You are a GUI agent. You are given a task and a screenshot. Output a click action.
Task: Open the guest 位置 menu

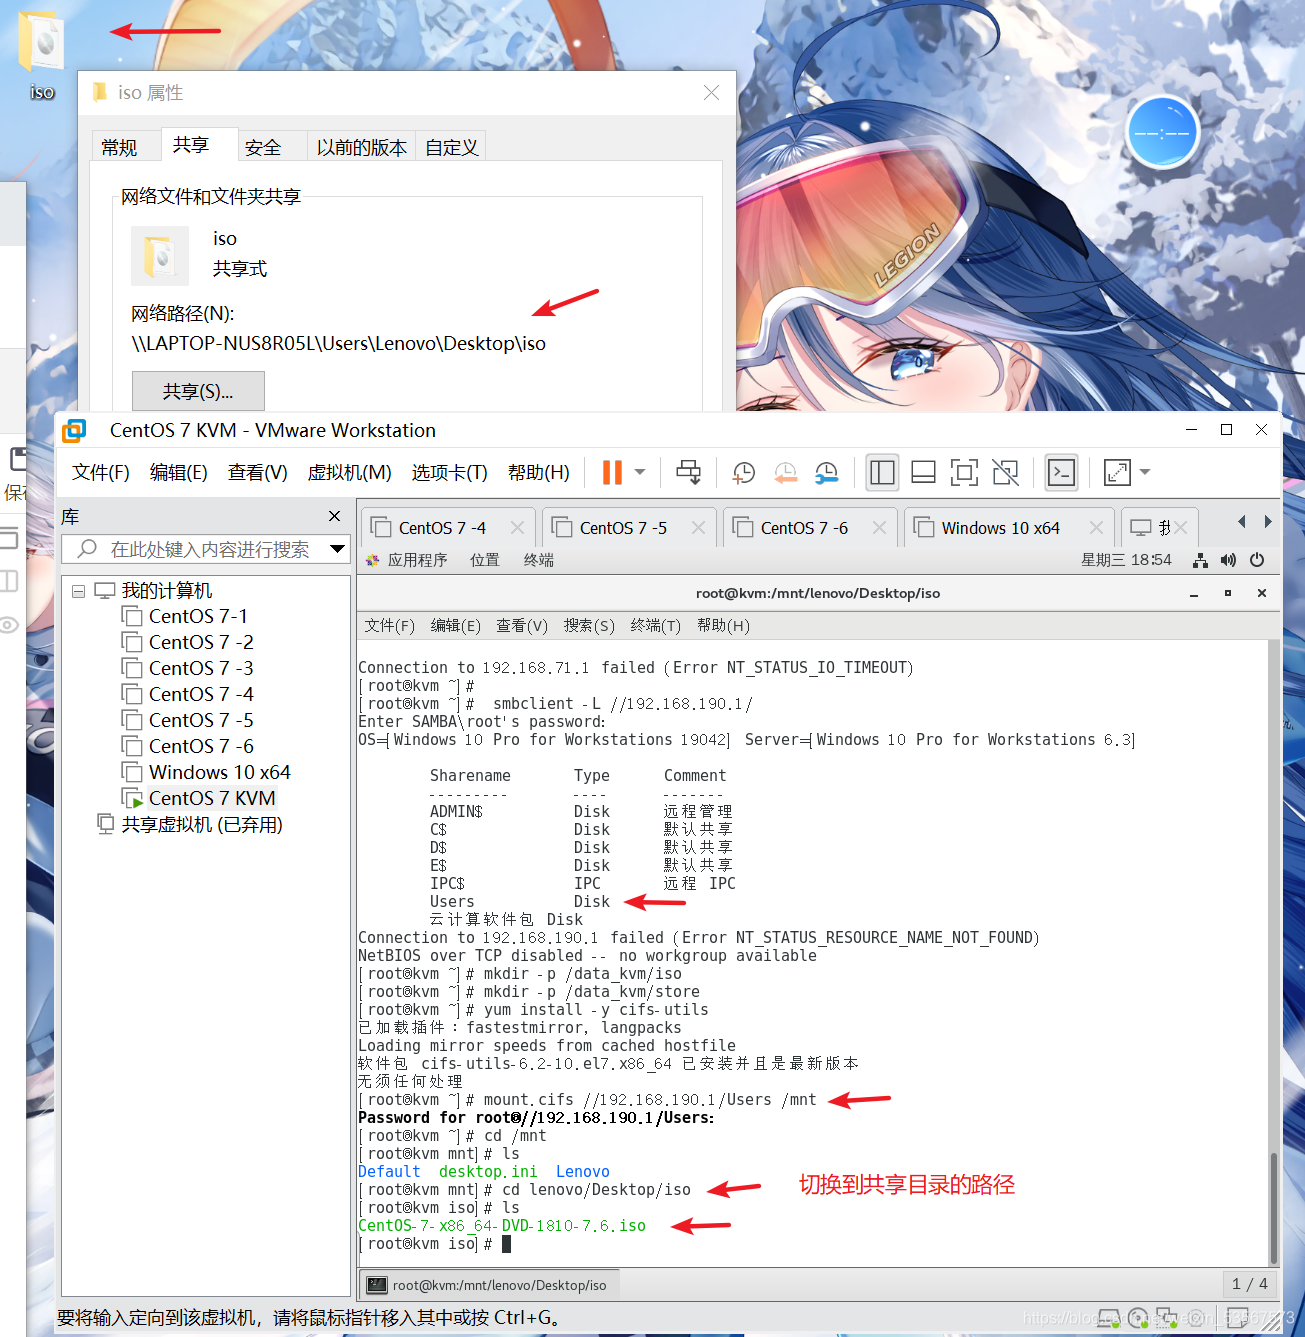point(485,560)
